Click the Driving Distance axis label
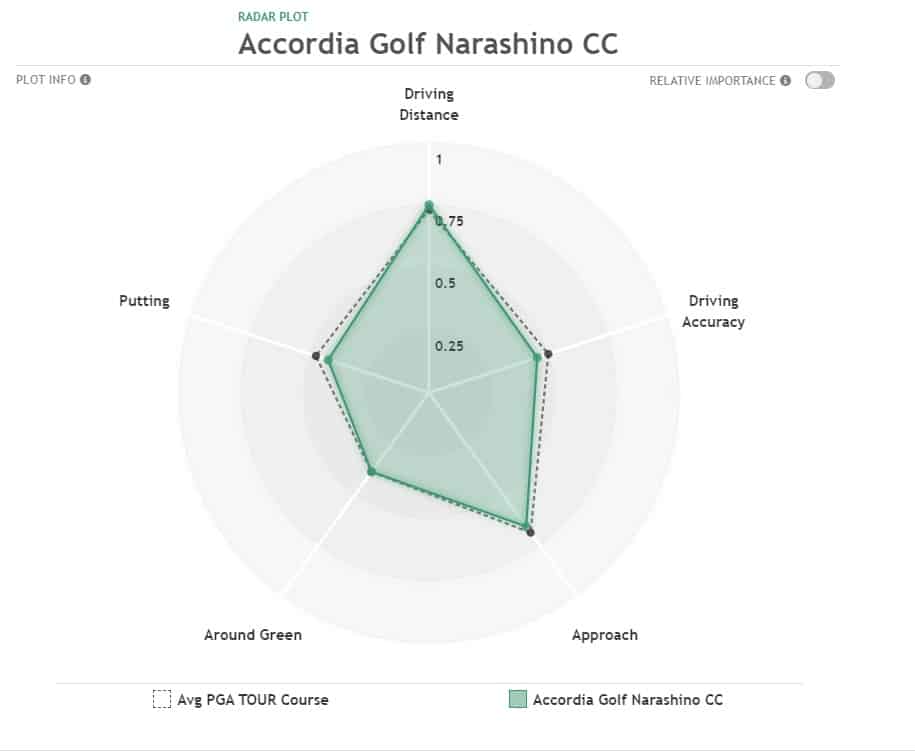Screen dimensions: 915x752 coord(429,104)
